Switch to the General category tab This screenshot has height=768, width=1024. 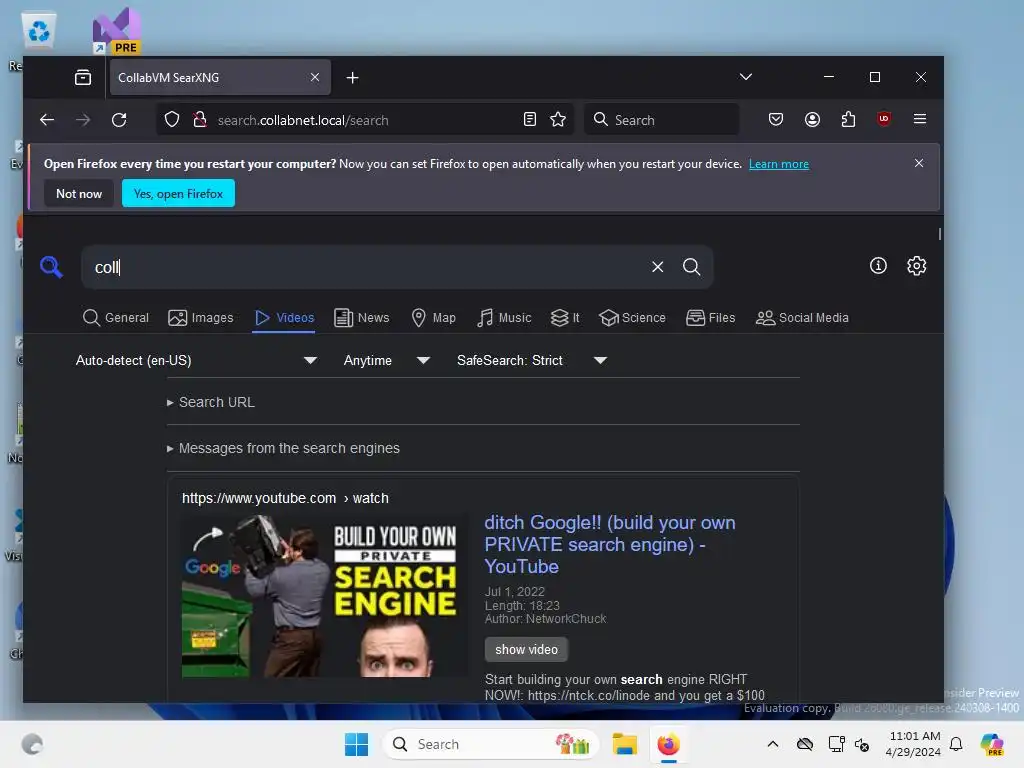point(116,318)
